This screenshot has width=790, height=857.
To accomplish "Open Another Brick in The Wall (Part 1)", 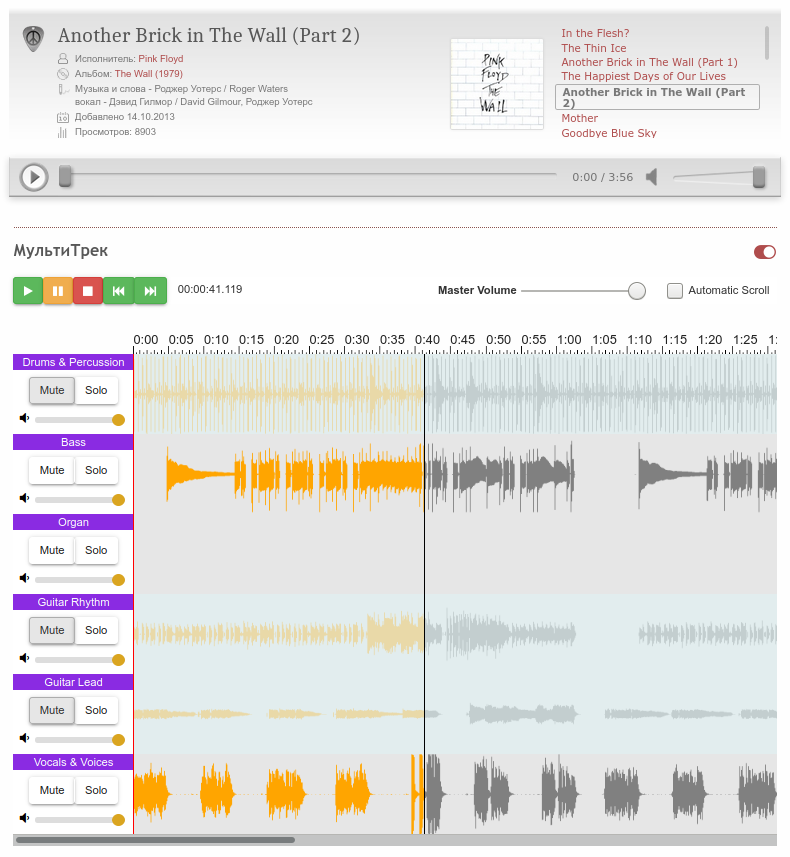I will click(x=649, y=62).
